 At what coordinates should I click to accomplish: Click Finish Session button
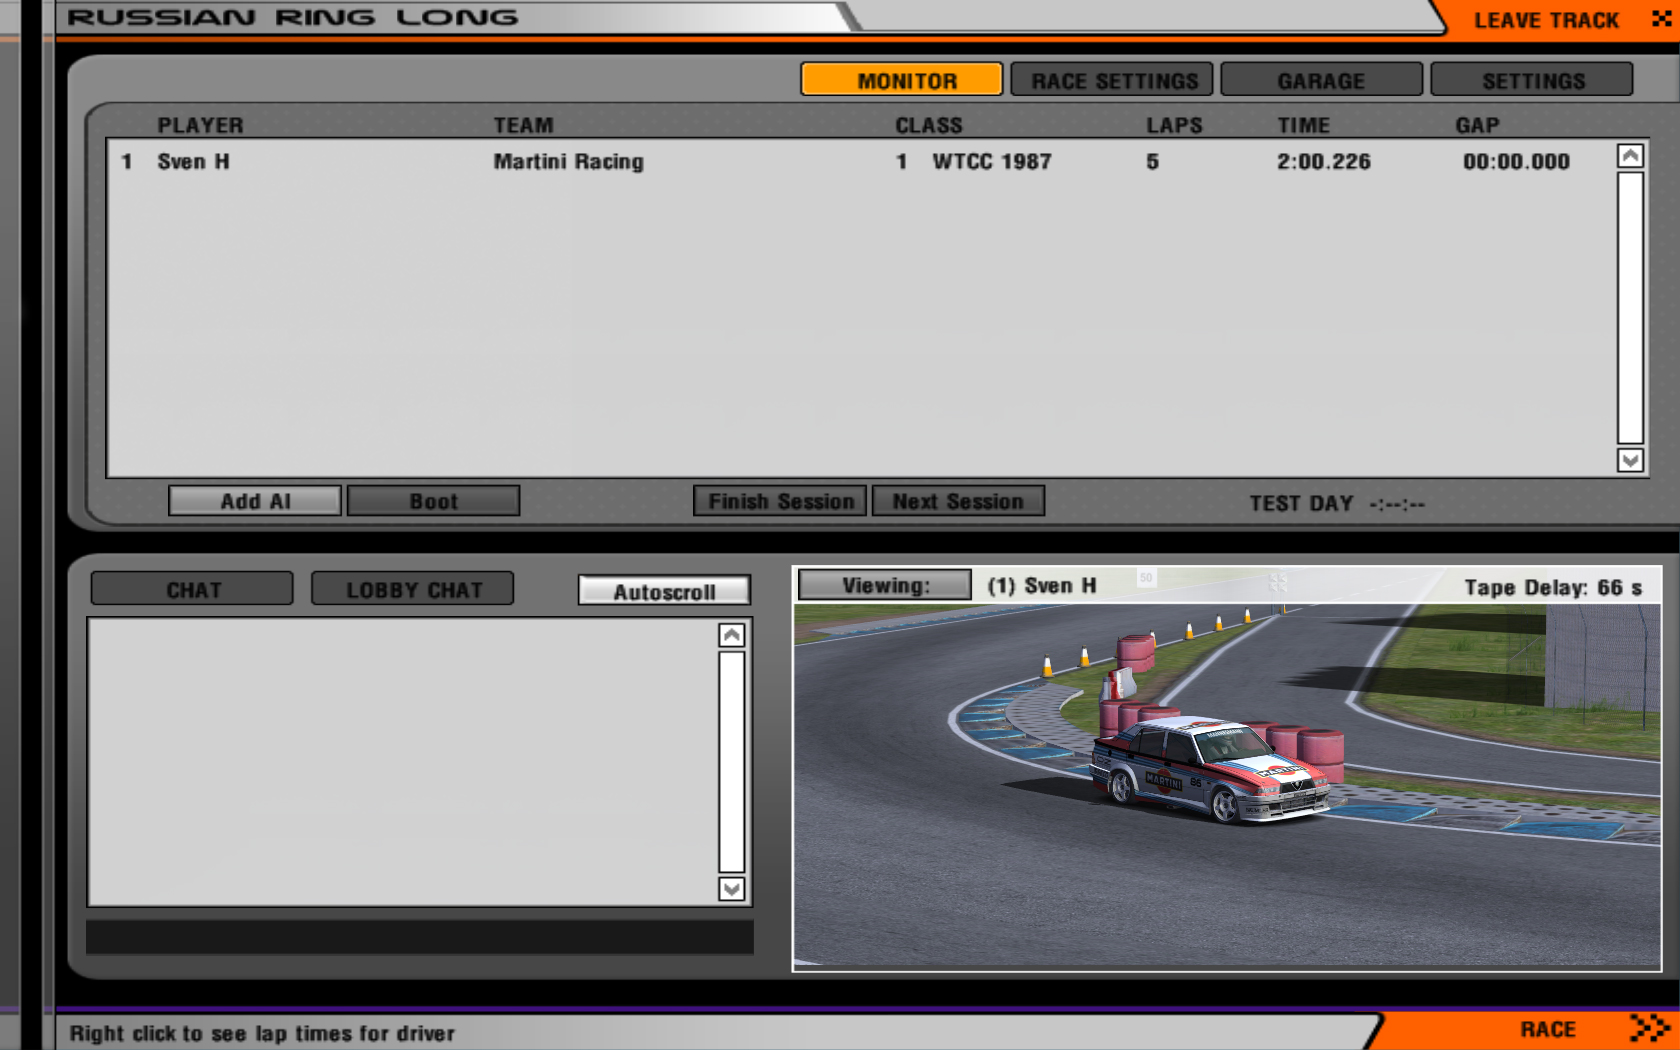coord(781,501)
